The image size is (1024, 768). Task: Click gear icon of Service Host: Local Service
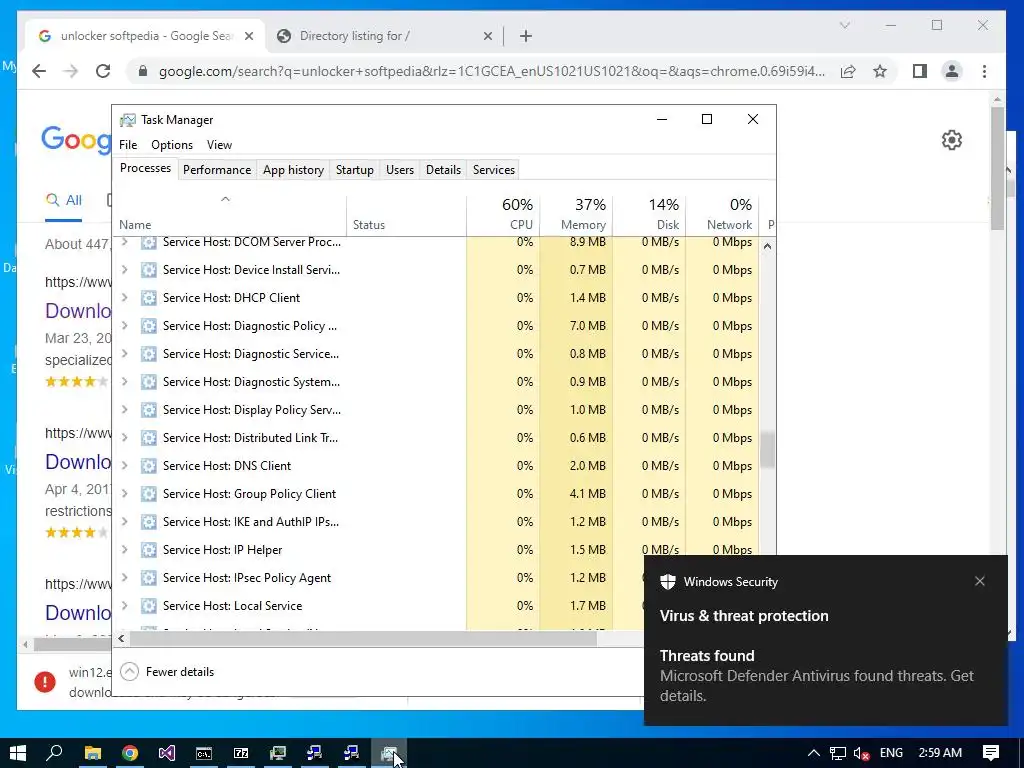149,606
